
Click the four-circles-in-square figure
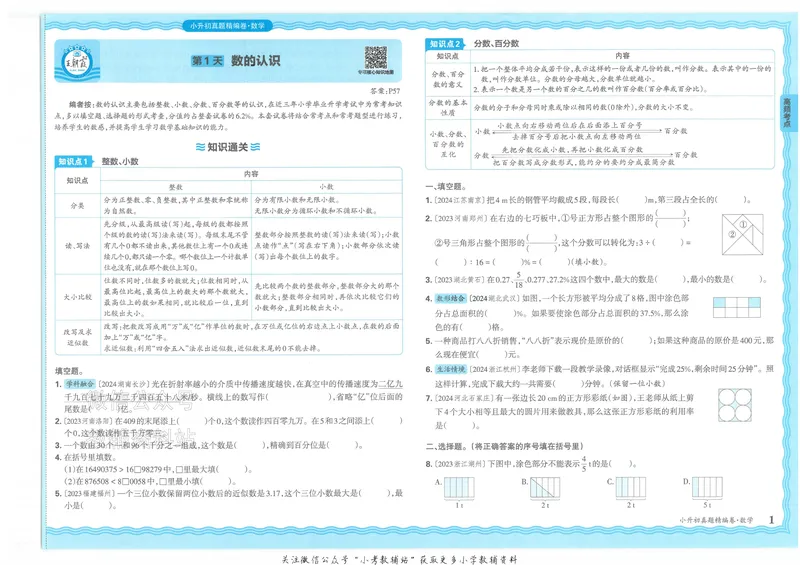coord(735,405)
